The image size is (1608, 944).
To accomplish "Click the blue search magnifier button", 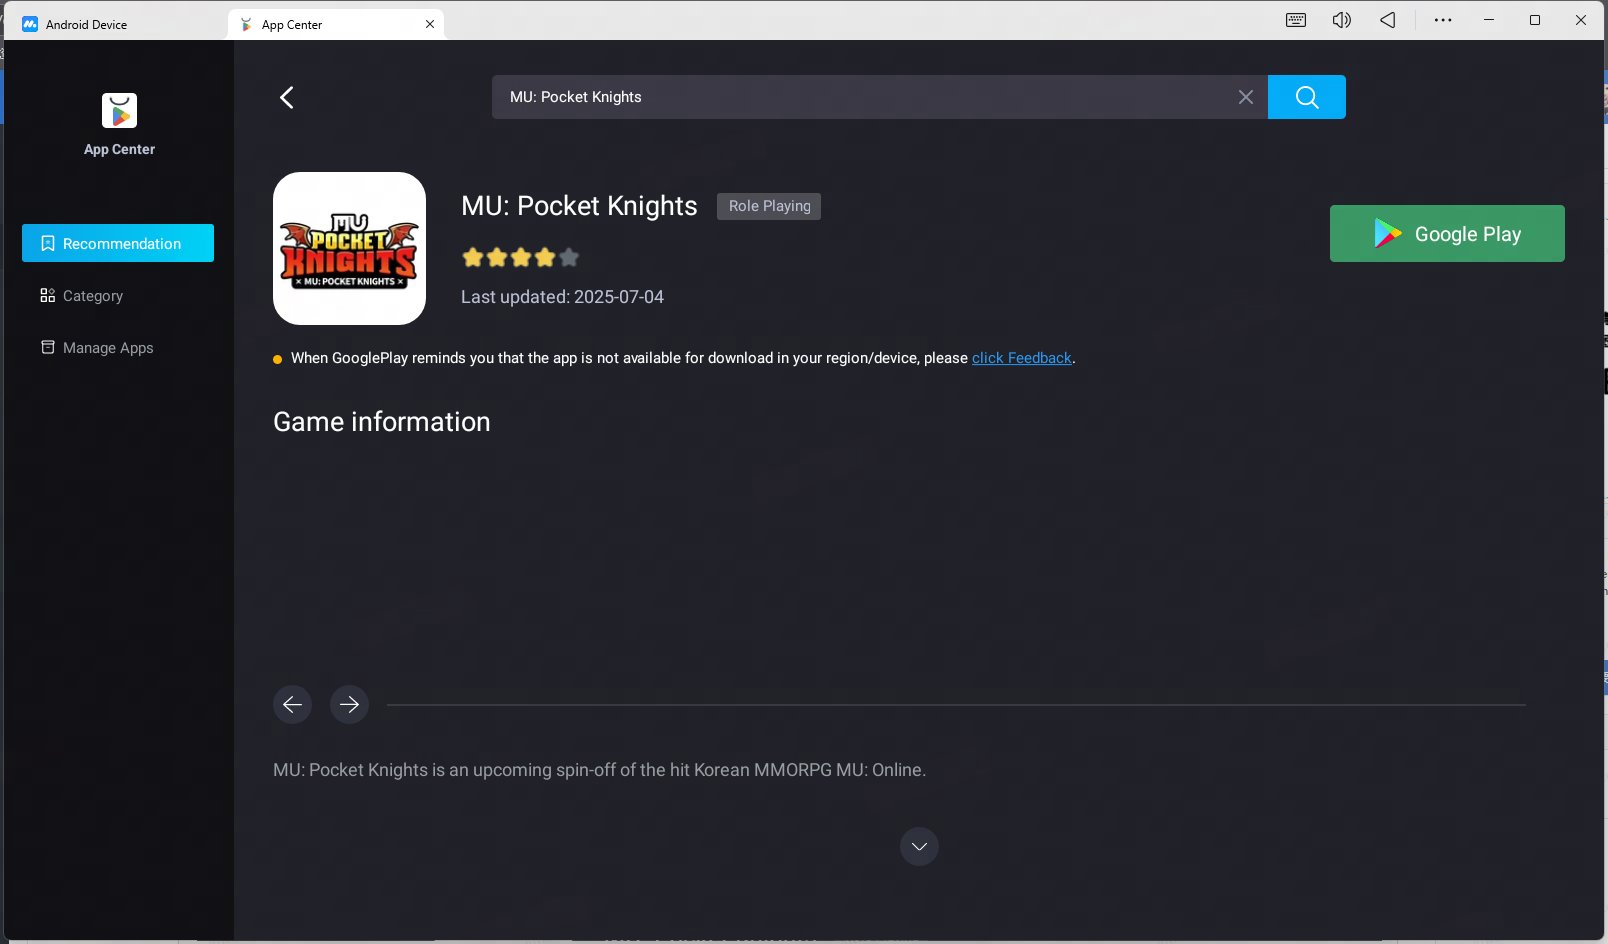I will [1306, 97].
